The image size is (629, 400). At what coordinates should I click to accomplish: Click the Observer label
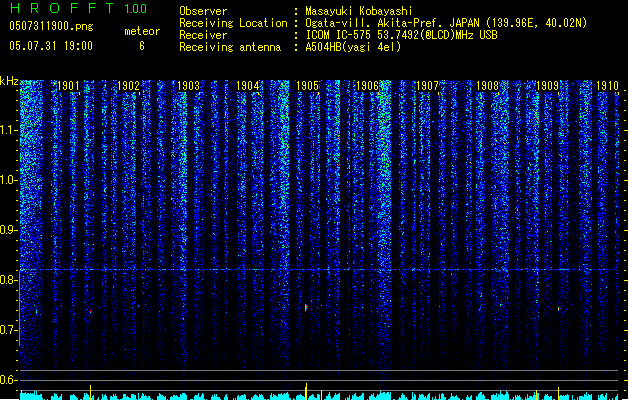[x=203, y=11]
